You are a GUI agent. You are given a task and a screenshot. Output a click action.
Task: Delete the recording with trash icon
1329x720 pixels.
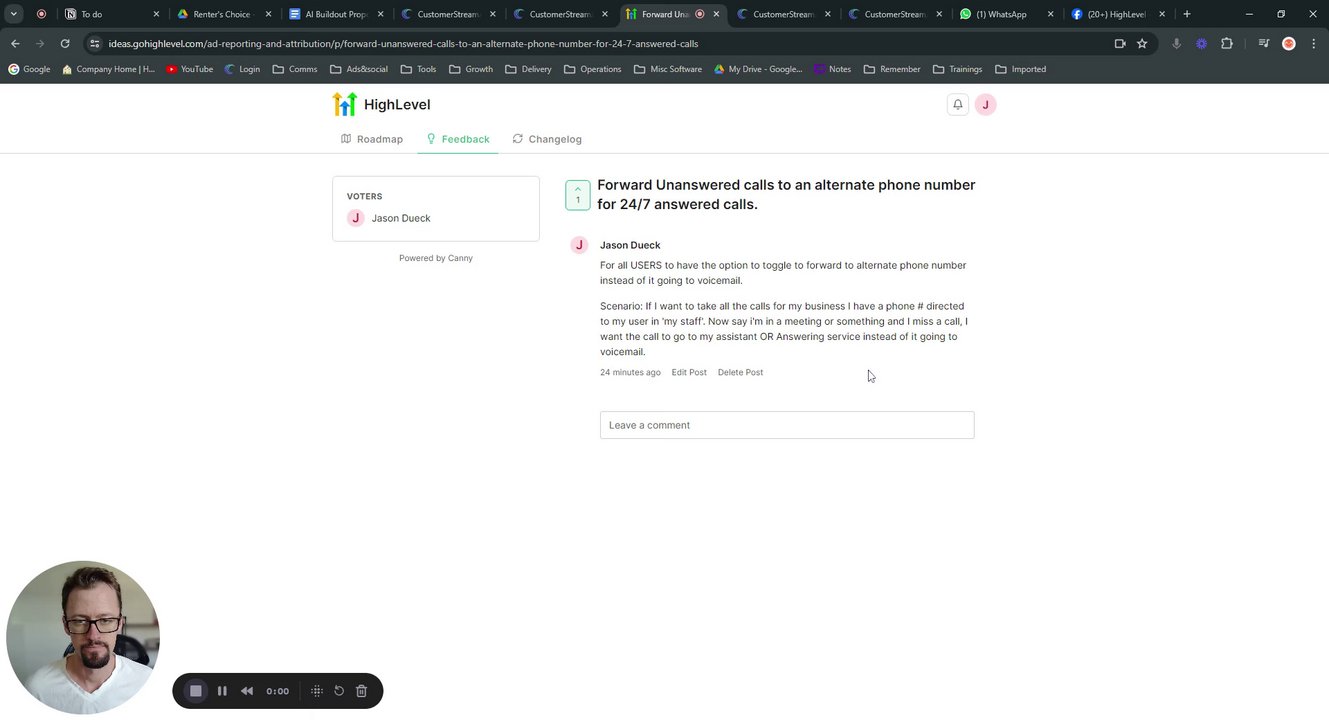pyautogui.click(x=362, y=691)
